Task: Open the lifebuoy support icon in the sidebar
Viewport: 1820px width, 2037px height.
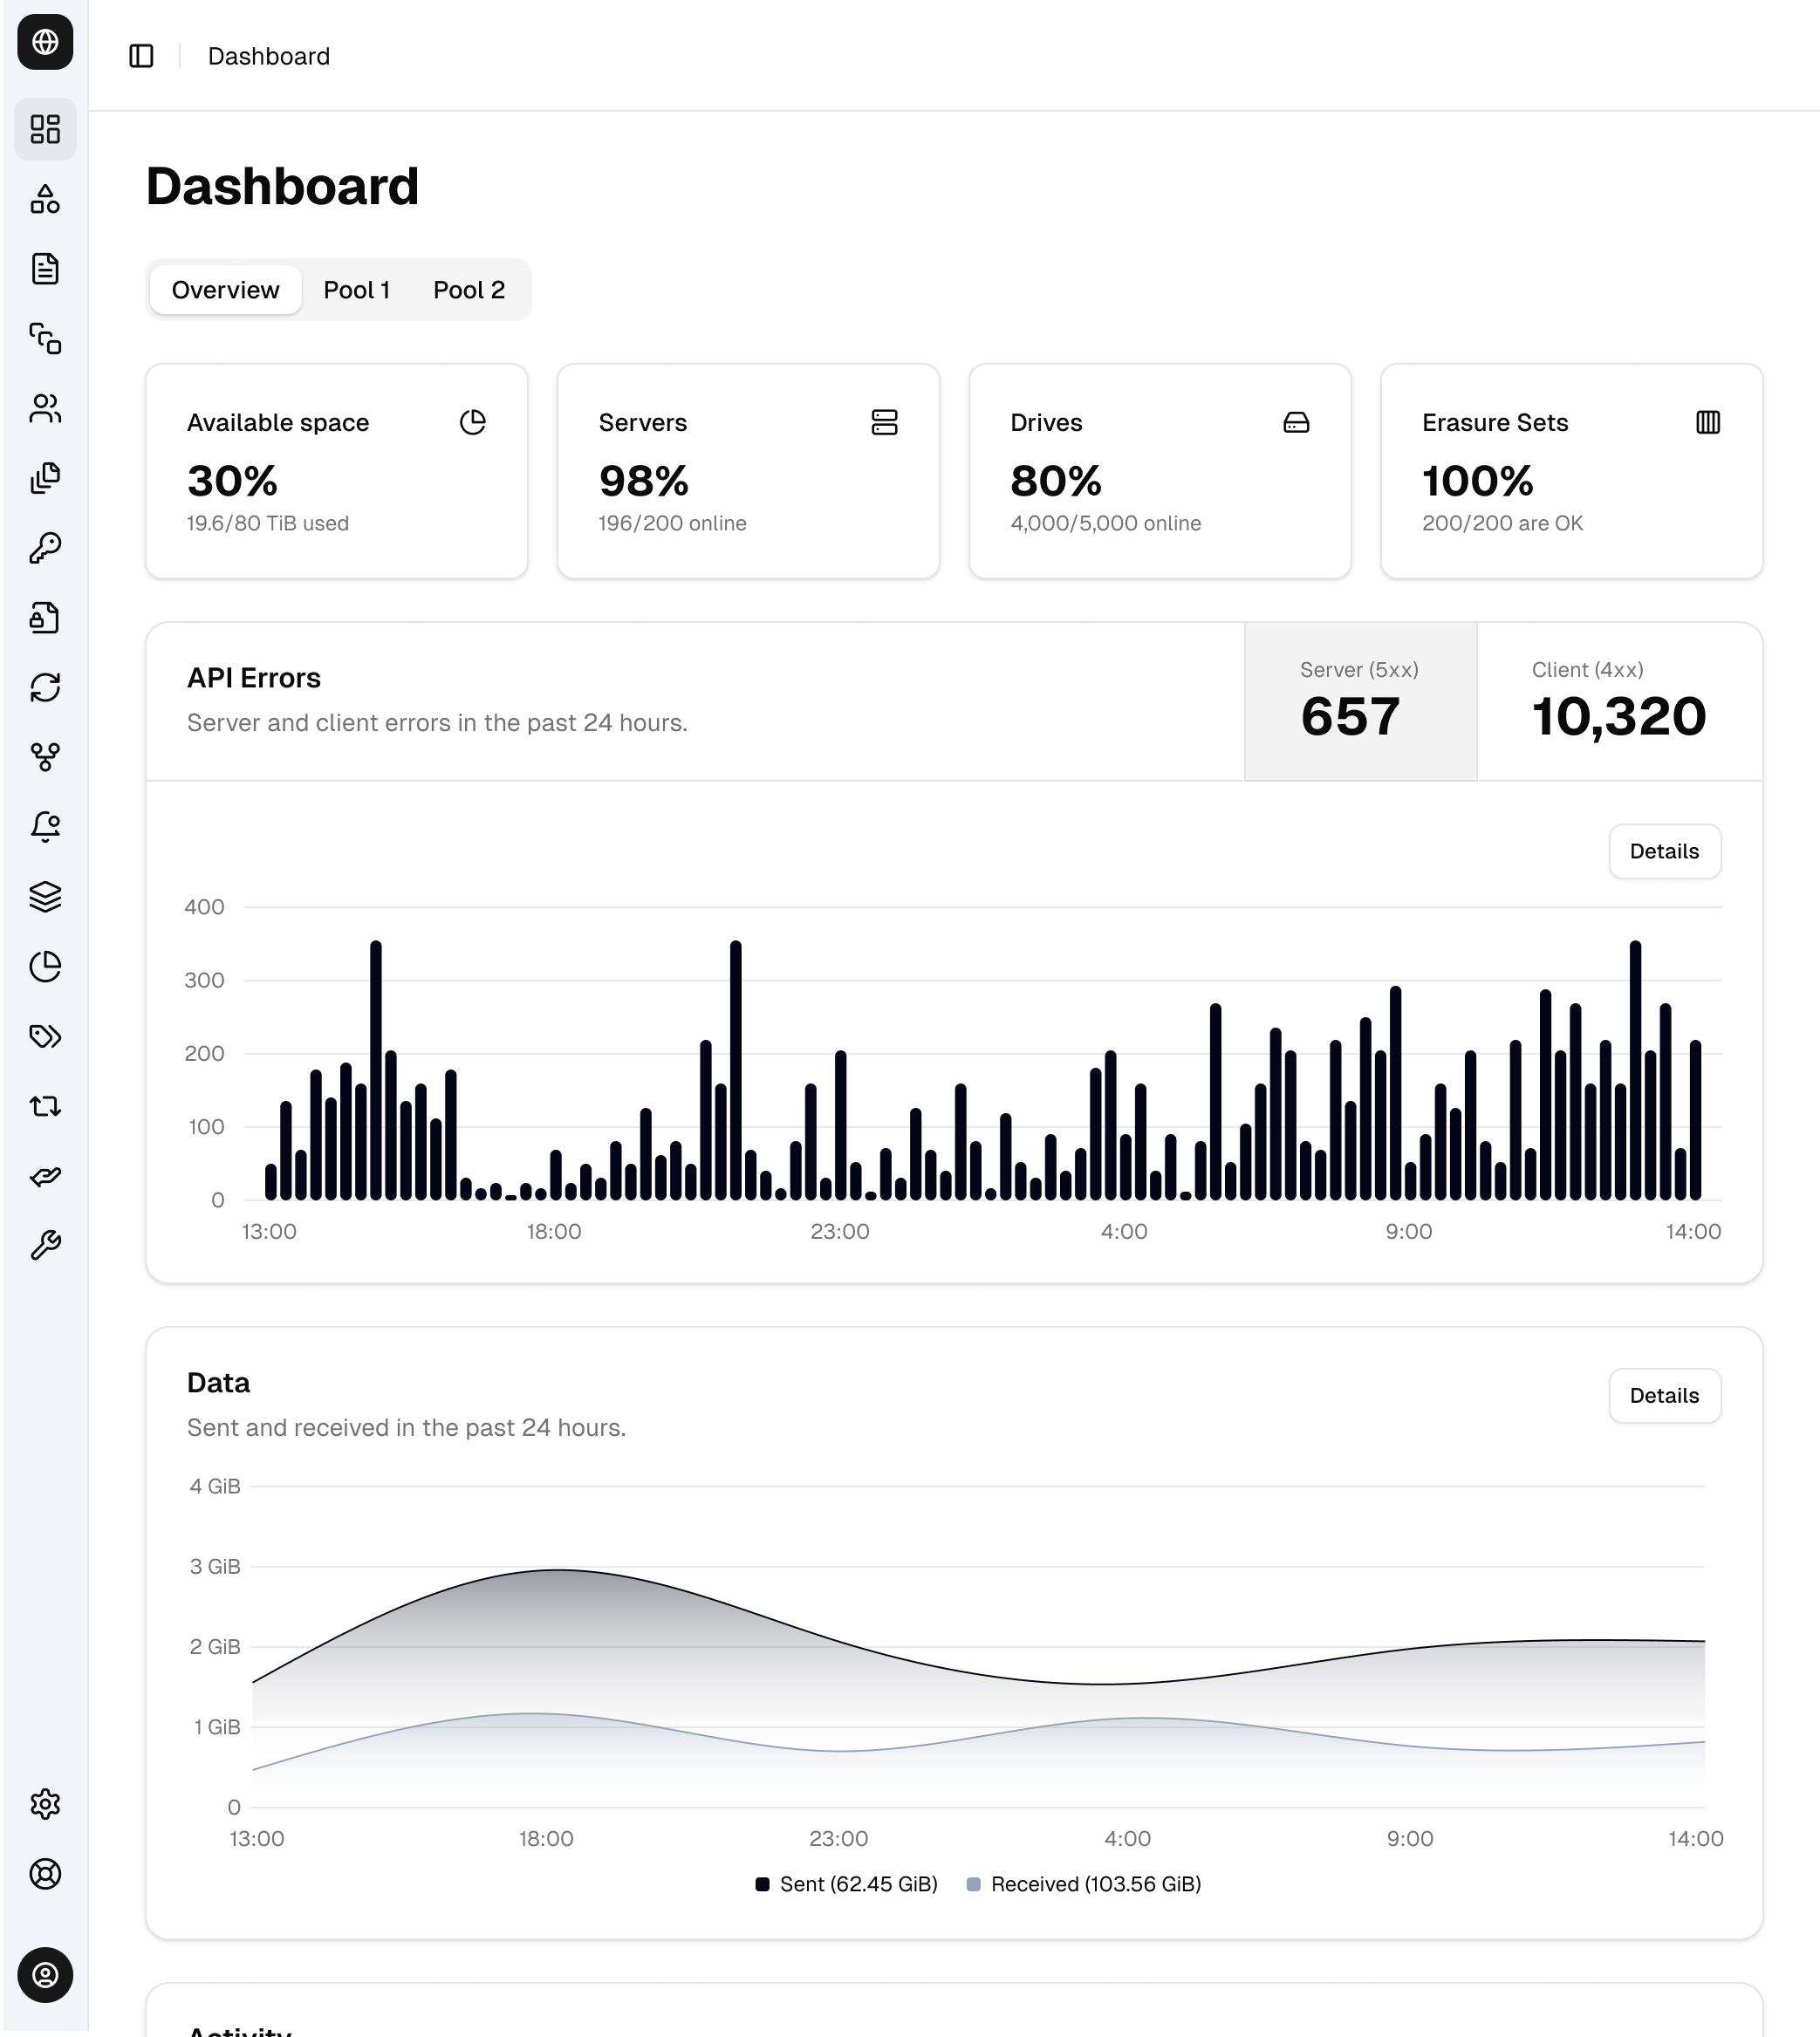Action: [x=45, y=1874]
